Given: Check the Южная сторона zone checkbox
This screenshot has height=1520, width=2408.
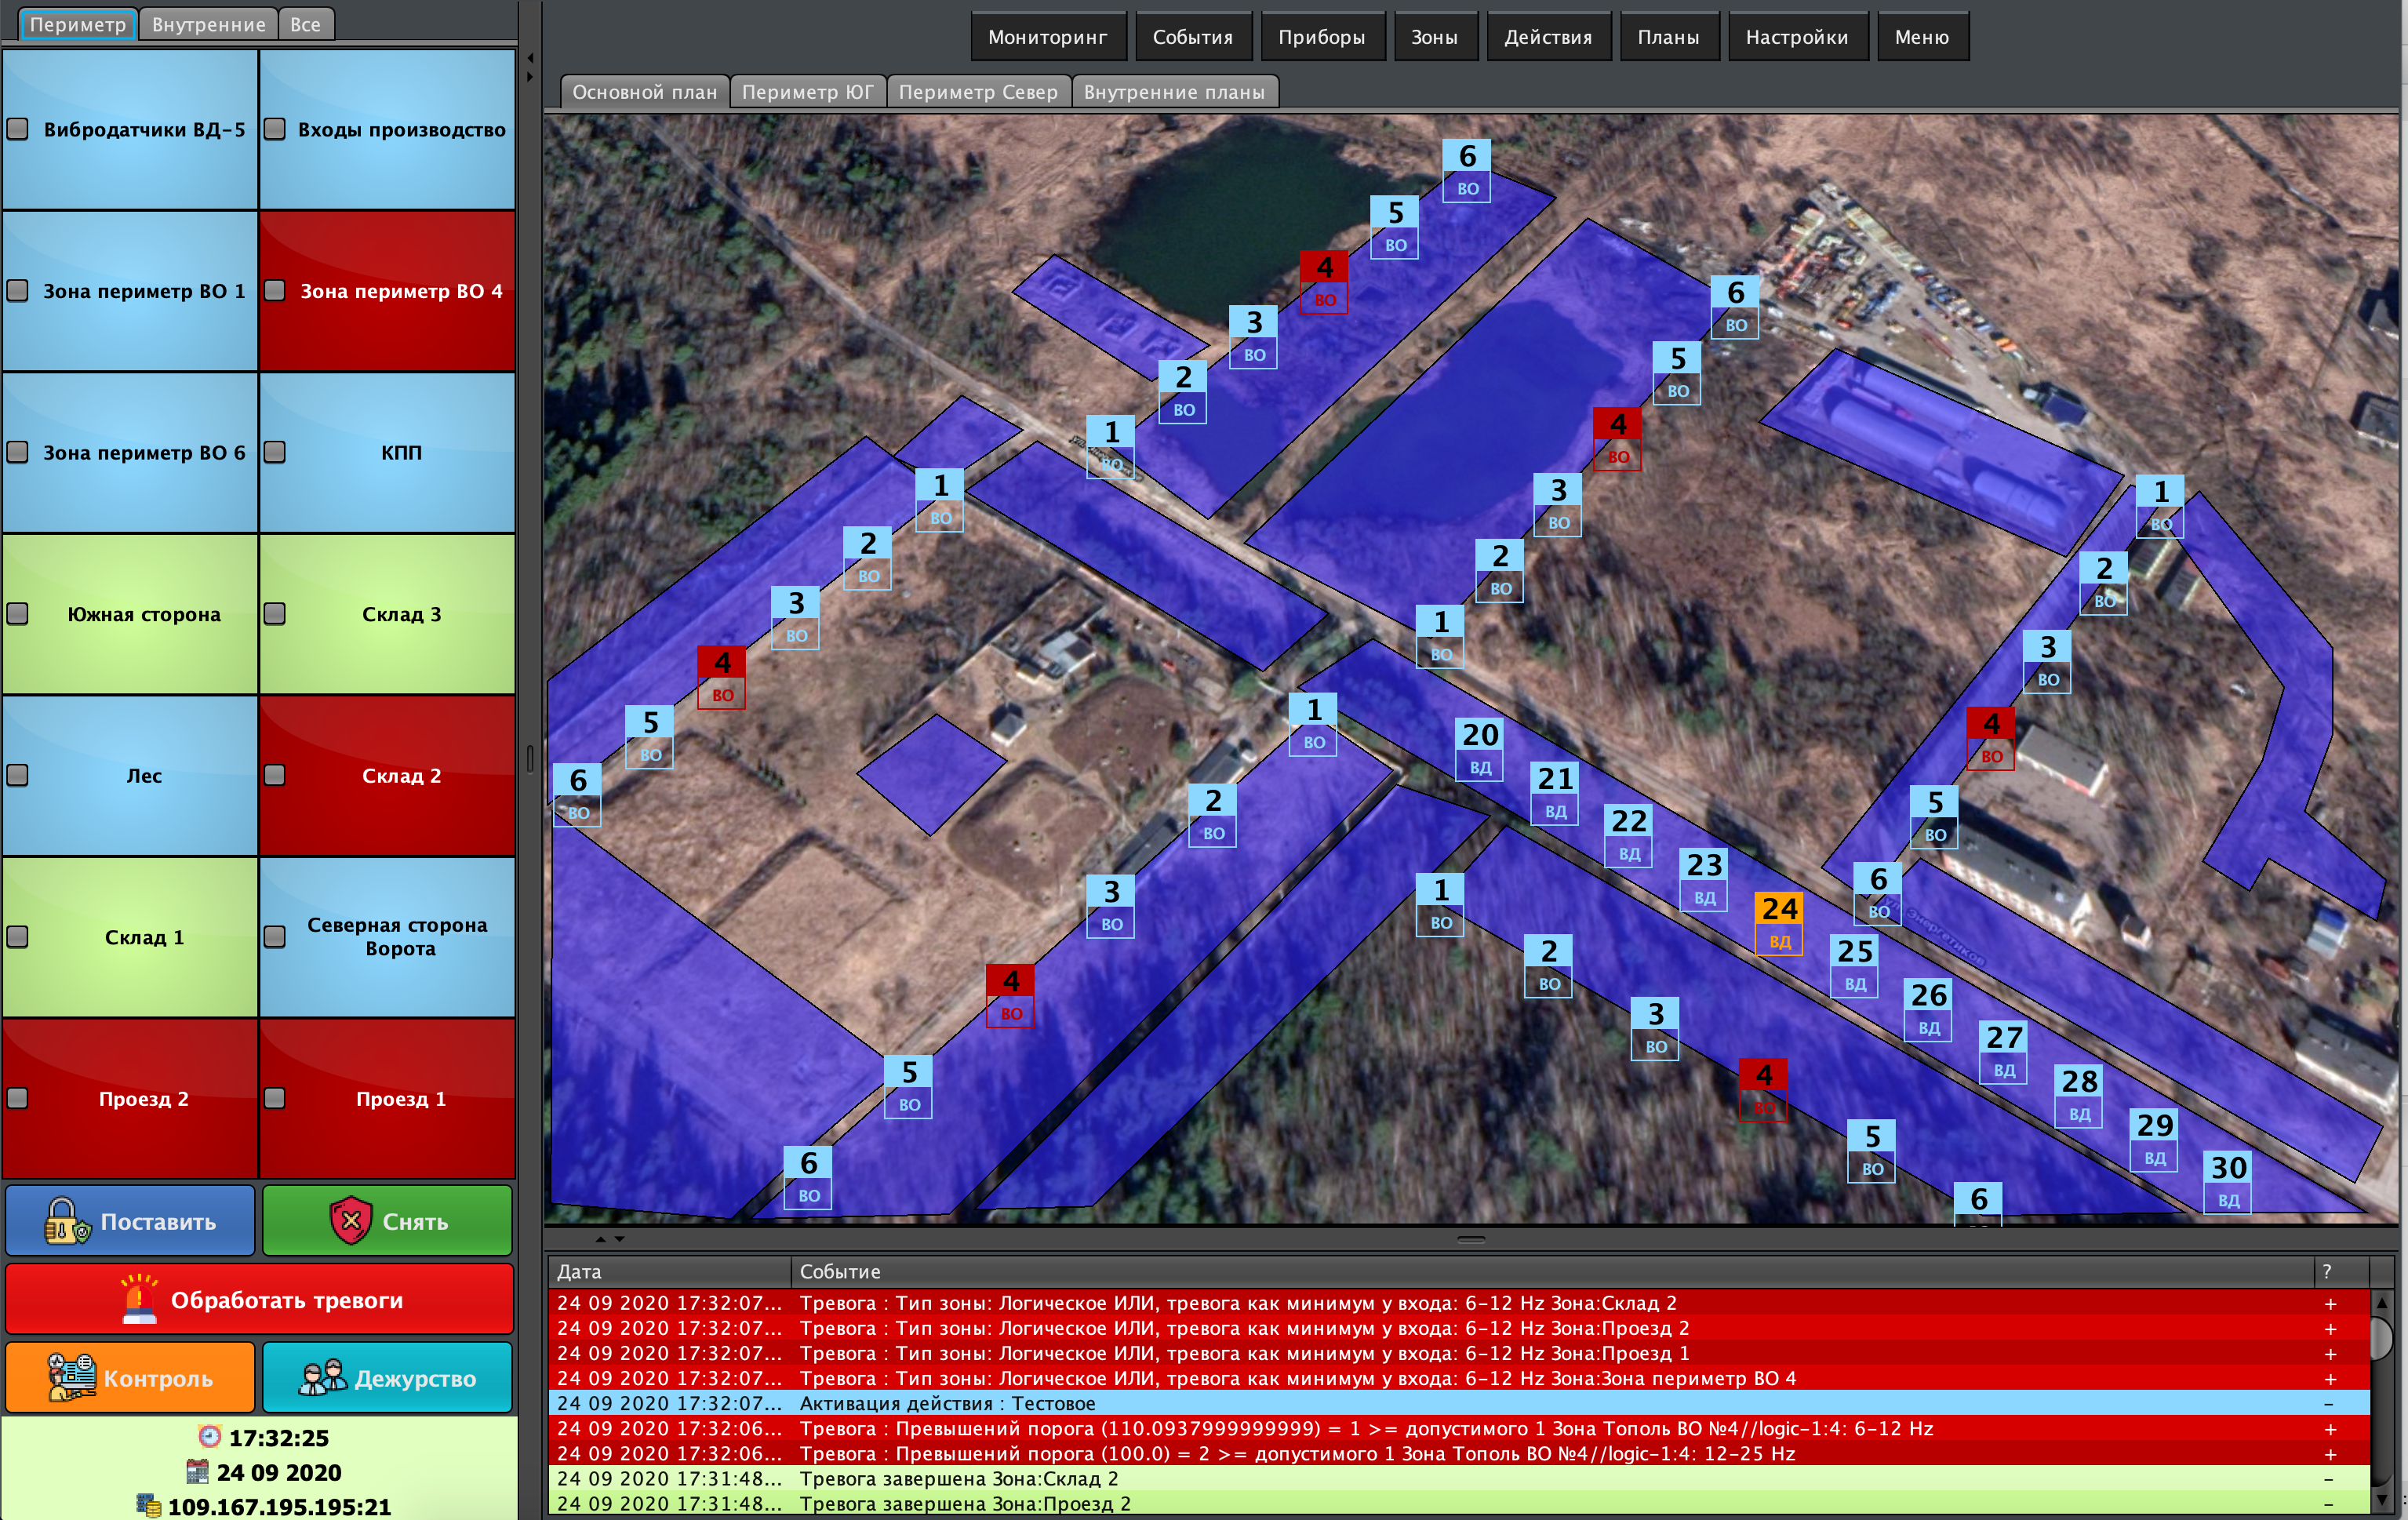Looking at the screenshot, I should click(18, 614).
